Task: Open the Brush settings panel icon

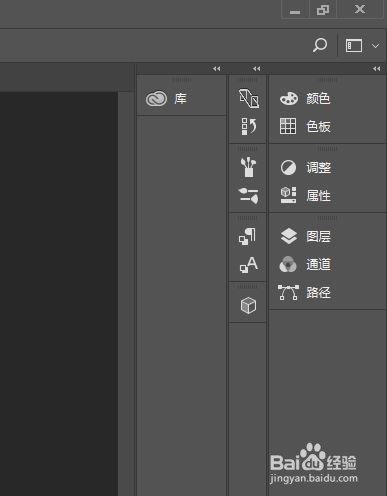Action: 248,196
